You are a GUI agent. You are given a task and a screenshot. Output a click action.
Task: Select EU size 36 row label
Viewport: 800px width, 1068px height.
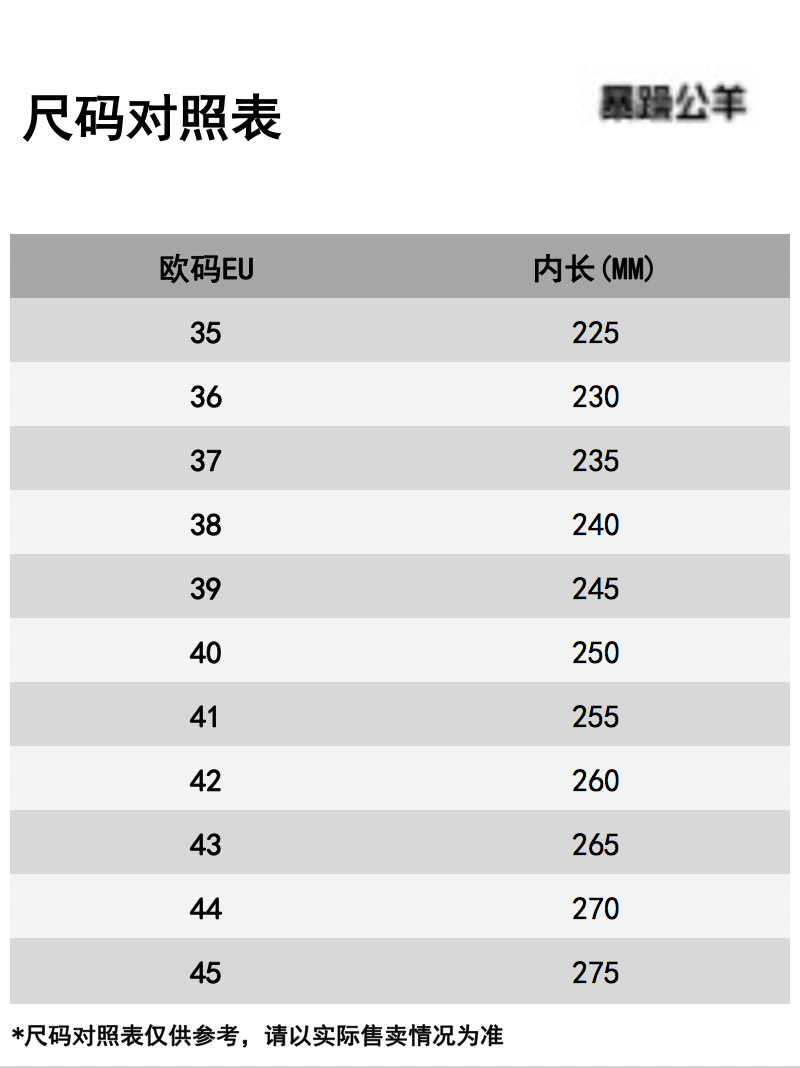[x=206, y=396]
